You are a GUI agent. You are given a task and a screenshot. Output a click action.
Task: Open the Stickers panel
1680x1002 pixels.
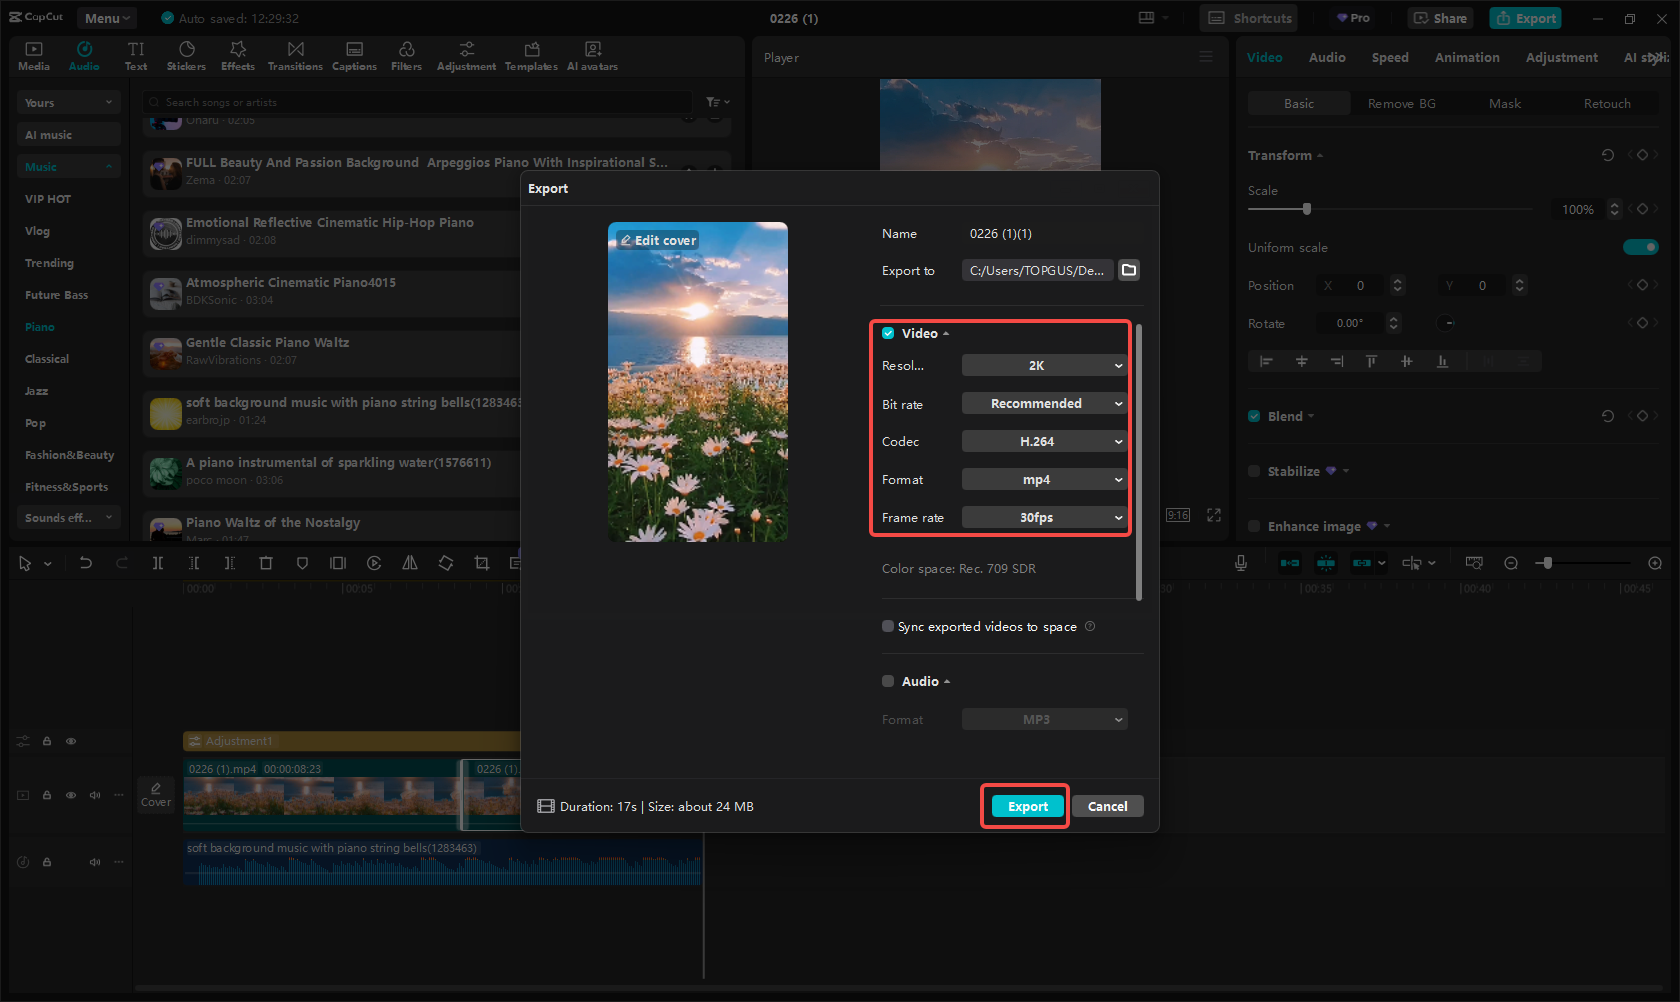(x=186, y=56)
